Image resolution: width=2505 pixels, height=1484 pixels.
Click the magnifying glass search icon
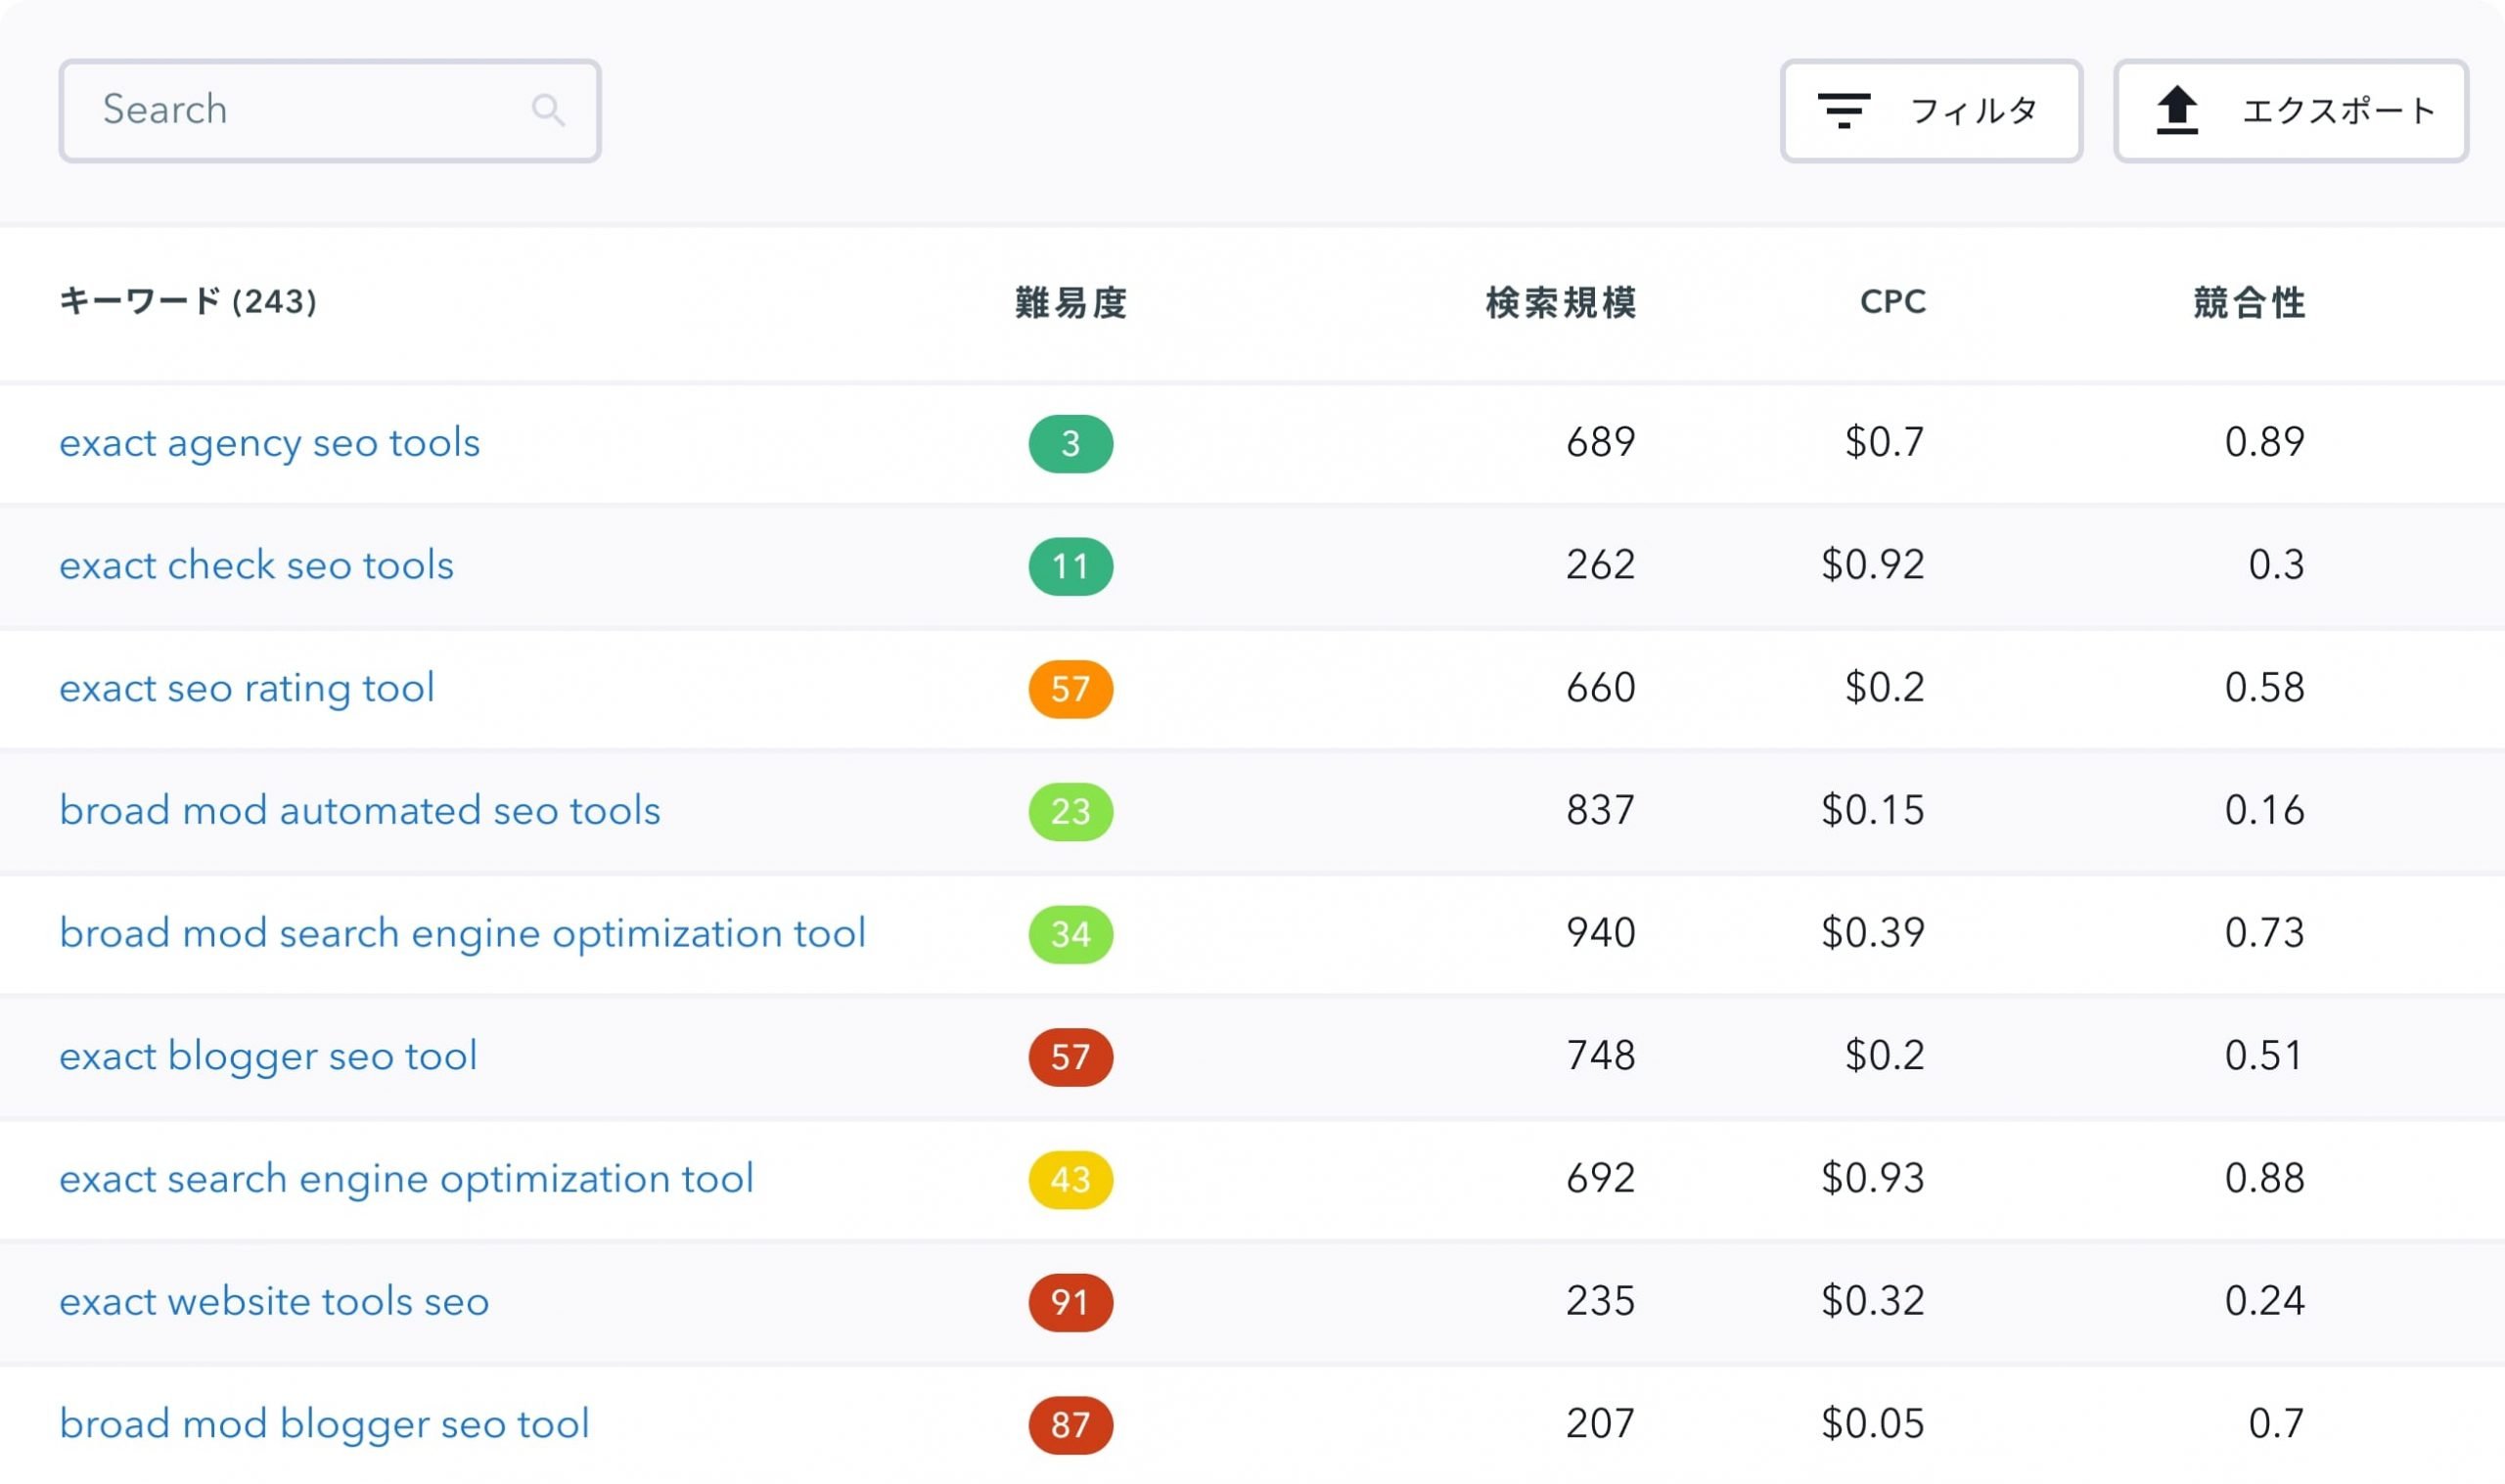547,110
